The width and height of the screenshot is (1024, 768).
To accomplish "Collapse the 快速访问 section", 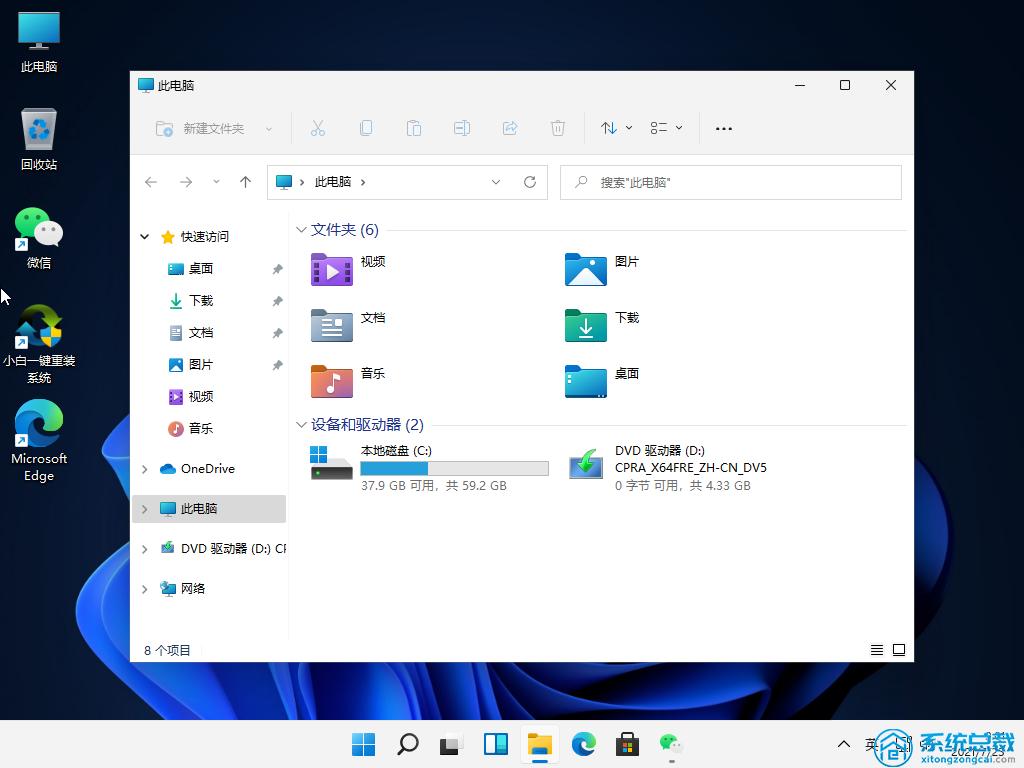I will click(x=144, y=237).
